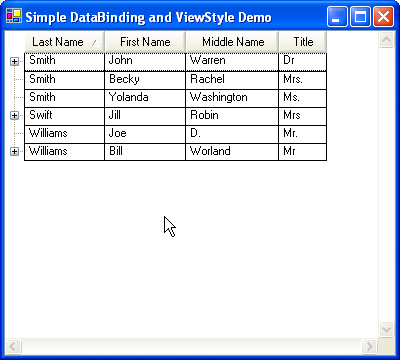Select the cell 'Washington'
400x360 pixels.
coord(232,98)
